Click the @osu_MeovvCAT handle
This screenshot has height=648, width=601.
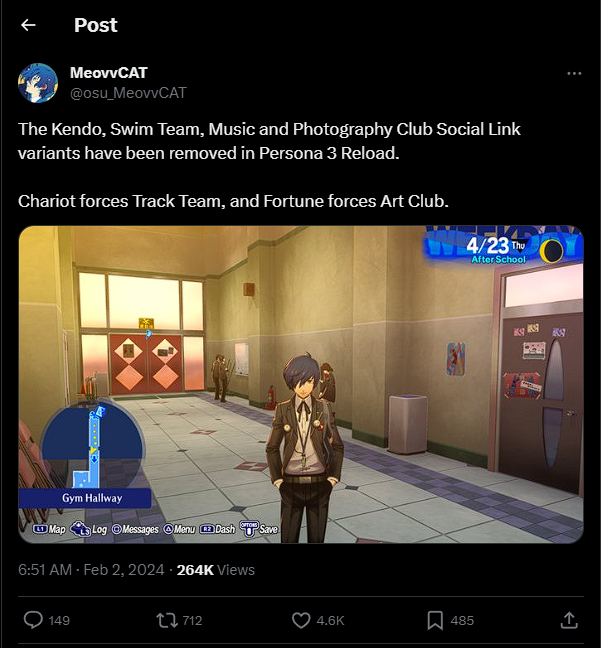pyautogui.click(x=128, y=93)
